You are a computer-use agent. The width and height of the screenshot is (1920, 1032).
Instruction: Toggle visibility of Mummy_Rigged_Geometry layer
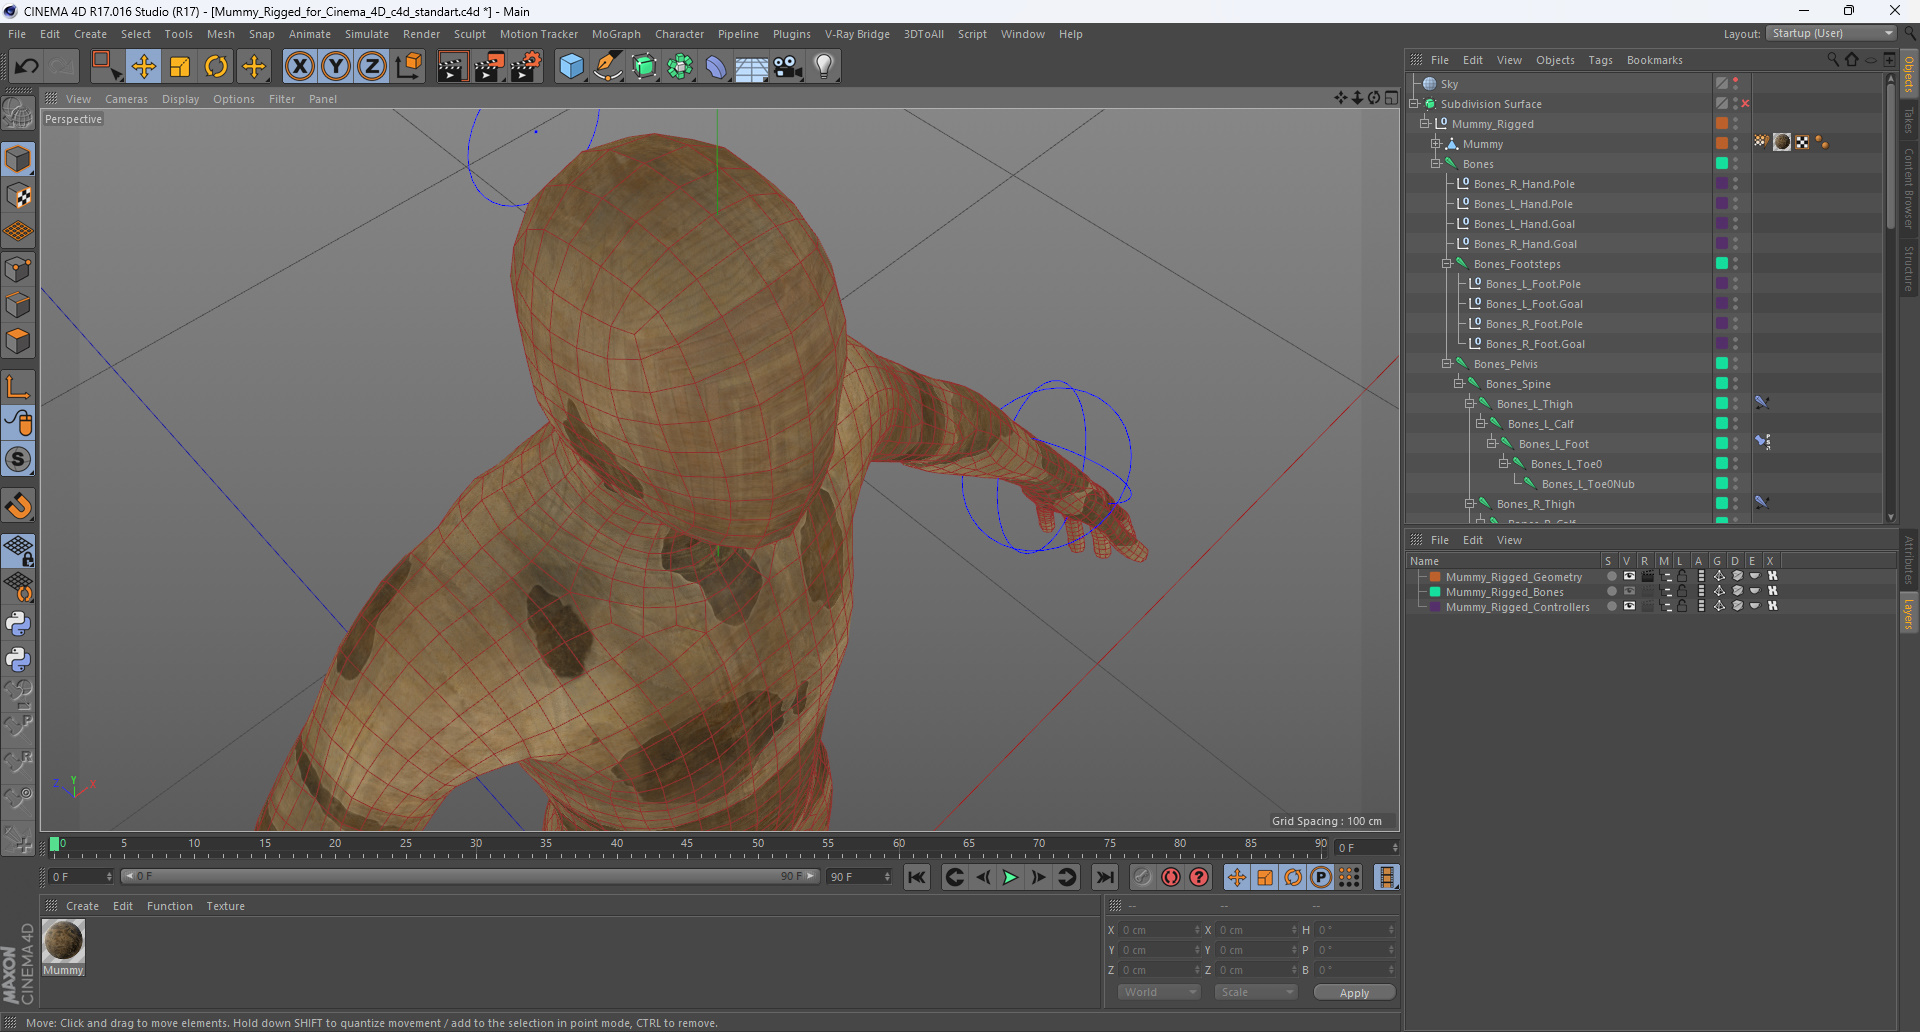pyautogui.click(x=1629, y=577)
